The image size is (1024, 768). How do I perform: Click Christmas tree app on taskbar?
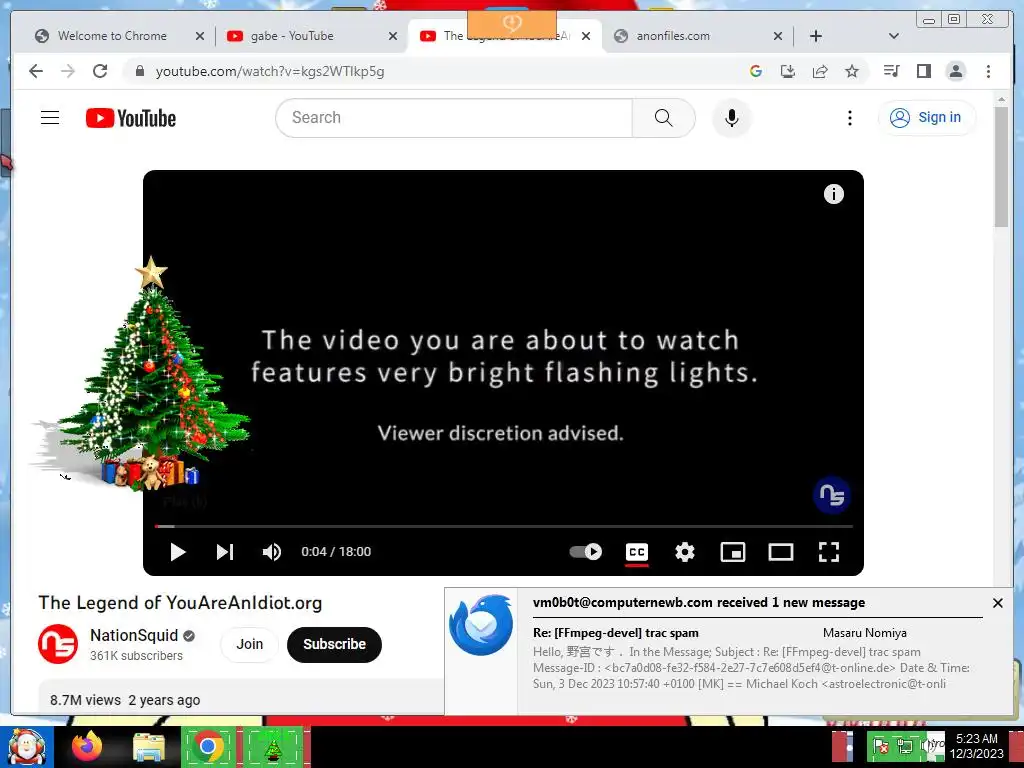273,746
